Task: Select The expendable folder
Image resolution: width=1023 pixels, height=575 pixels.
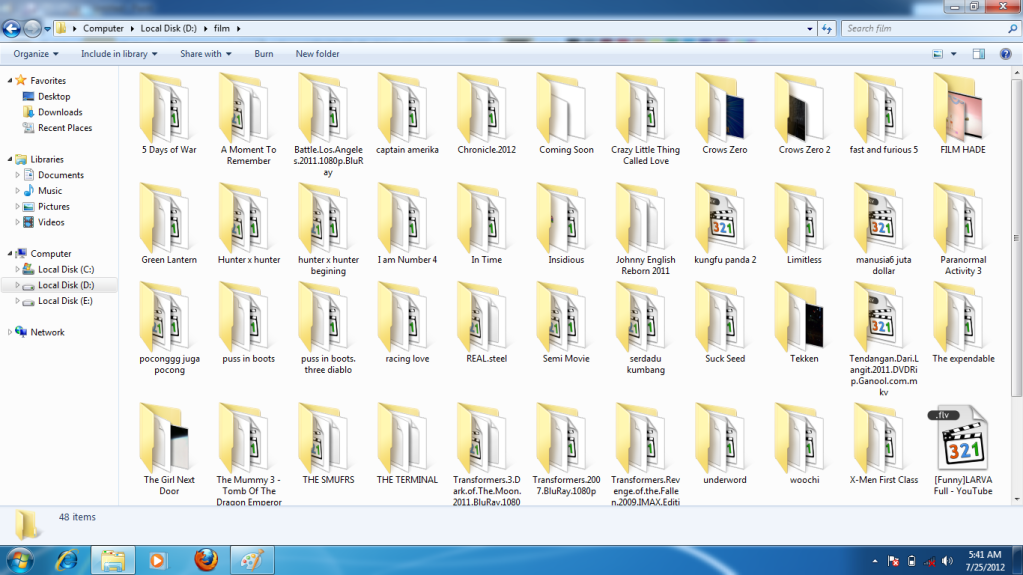Action: click(963, 324)
